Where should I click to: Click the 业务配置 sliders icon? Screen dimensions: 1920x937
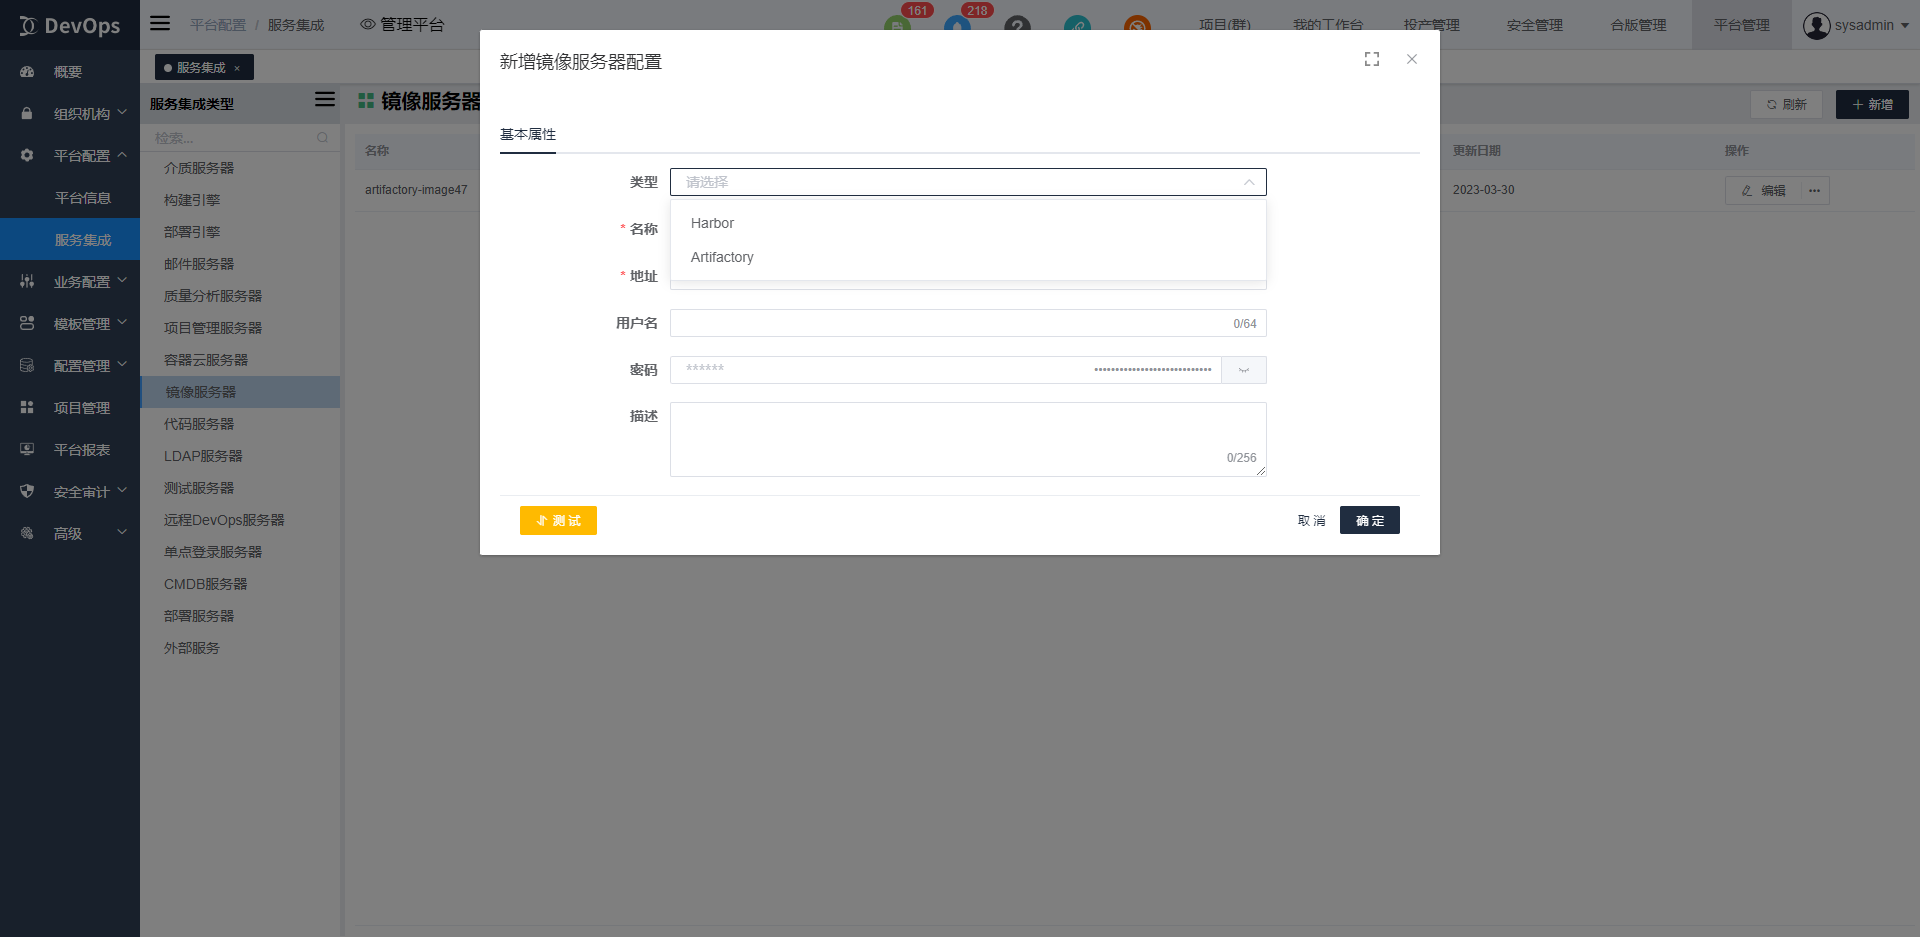27,282
